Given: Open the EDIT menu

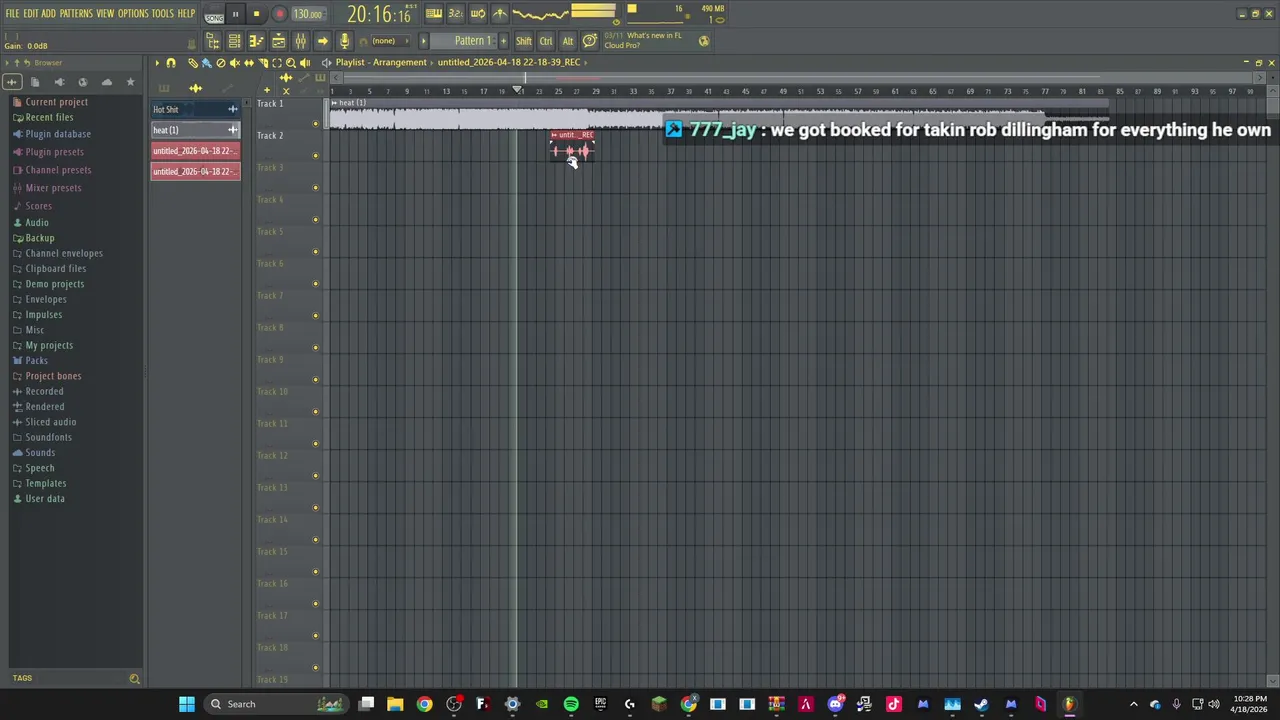Looking at the screenshot, I should coord(30,14).
